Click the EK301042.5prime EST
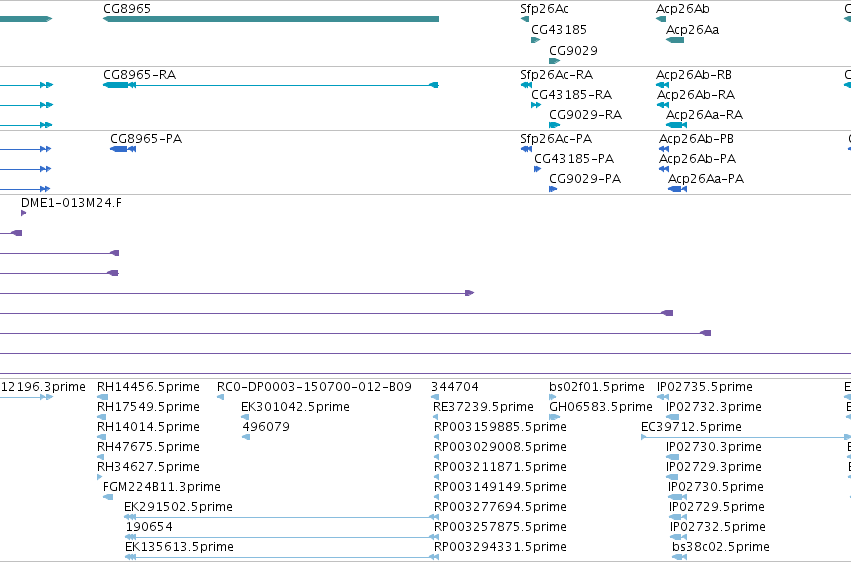Screen dimensions: 851x562 245,417
